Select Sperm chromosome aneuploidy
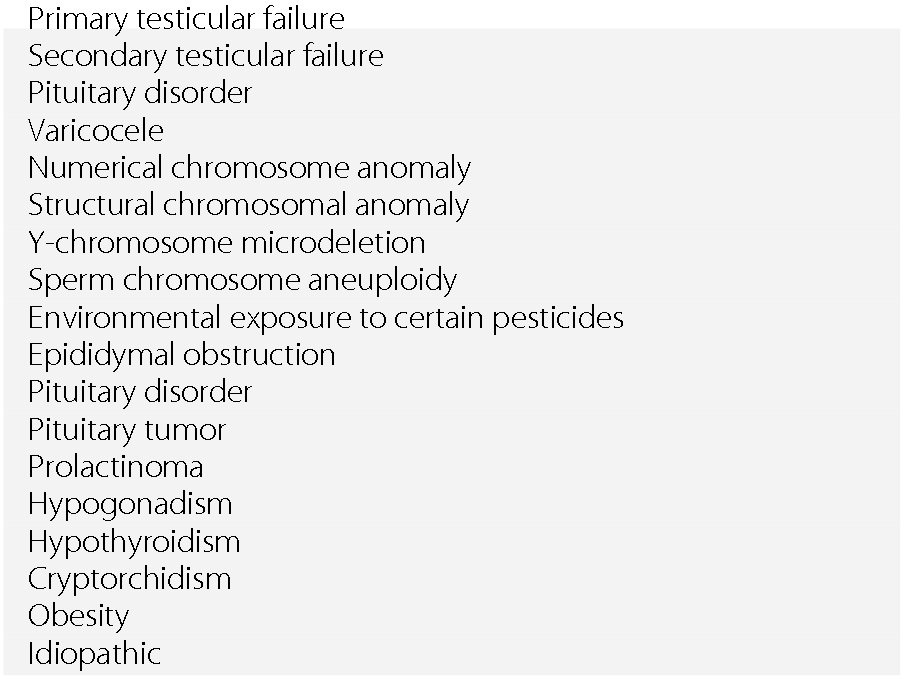Viewport: 904px width, 679px height. pos(242,280)
